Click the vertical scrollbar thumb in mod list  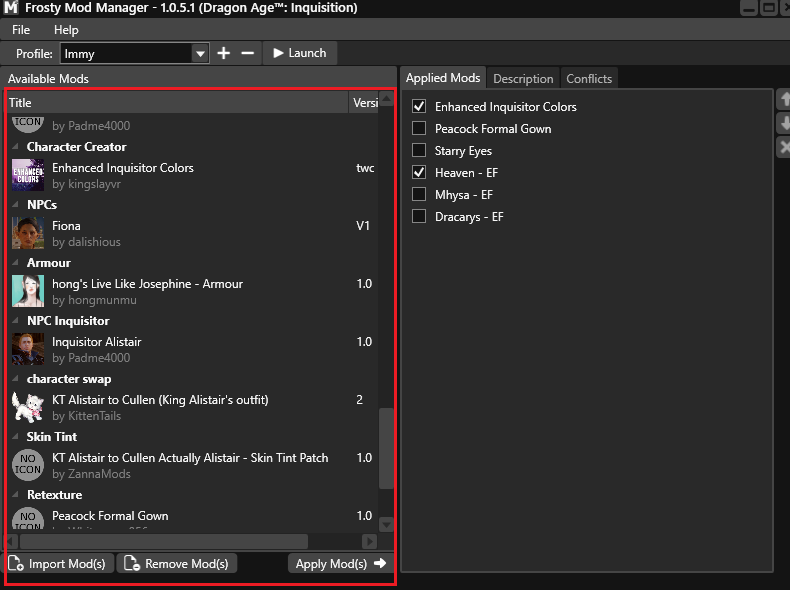click(386, 448)
